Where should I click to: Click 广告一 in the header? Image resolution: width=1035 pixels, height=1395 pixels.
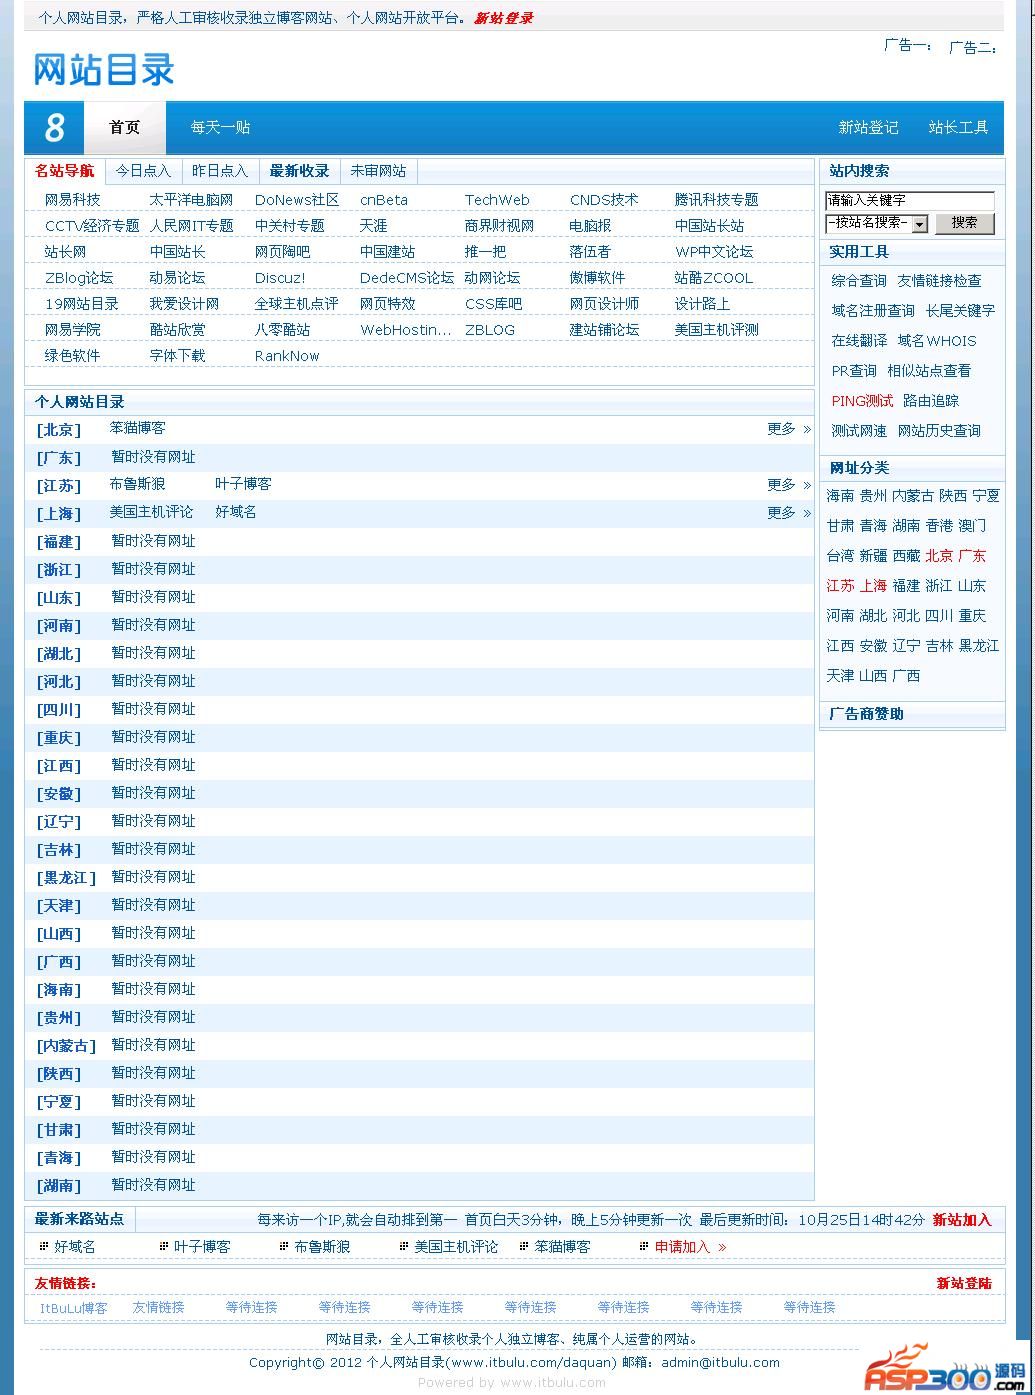(908, 45)
